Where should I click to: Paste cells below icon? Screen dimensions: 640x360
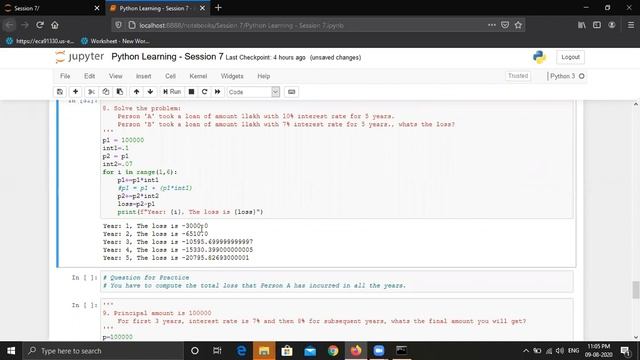tap(120, 92)
